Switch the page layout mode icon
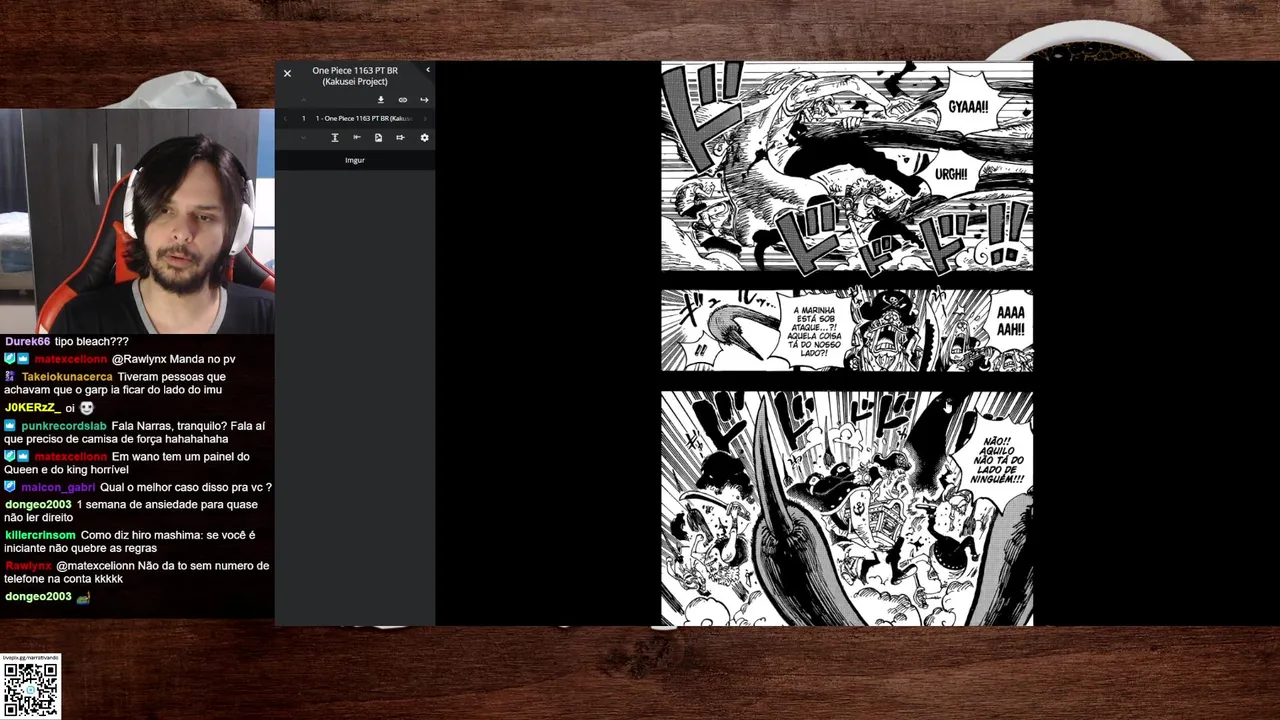The image size is (1280, 720). (378, 138)
